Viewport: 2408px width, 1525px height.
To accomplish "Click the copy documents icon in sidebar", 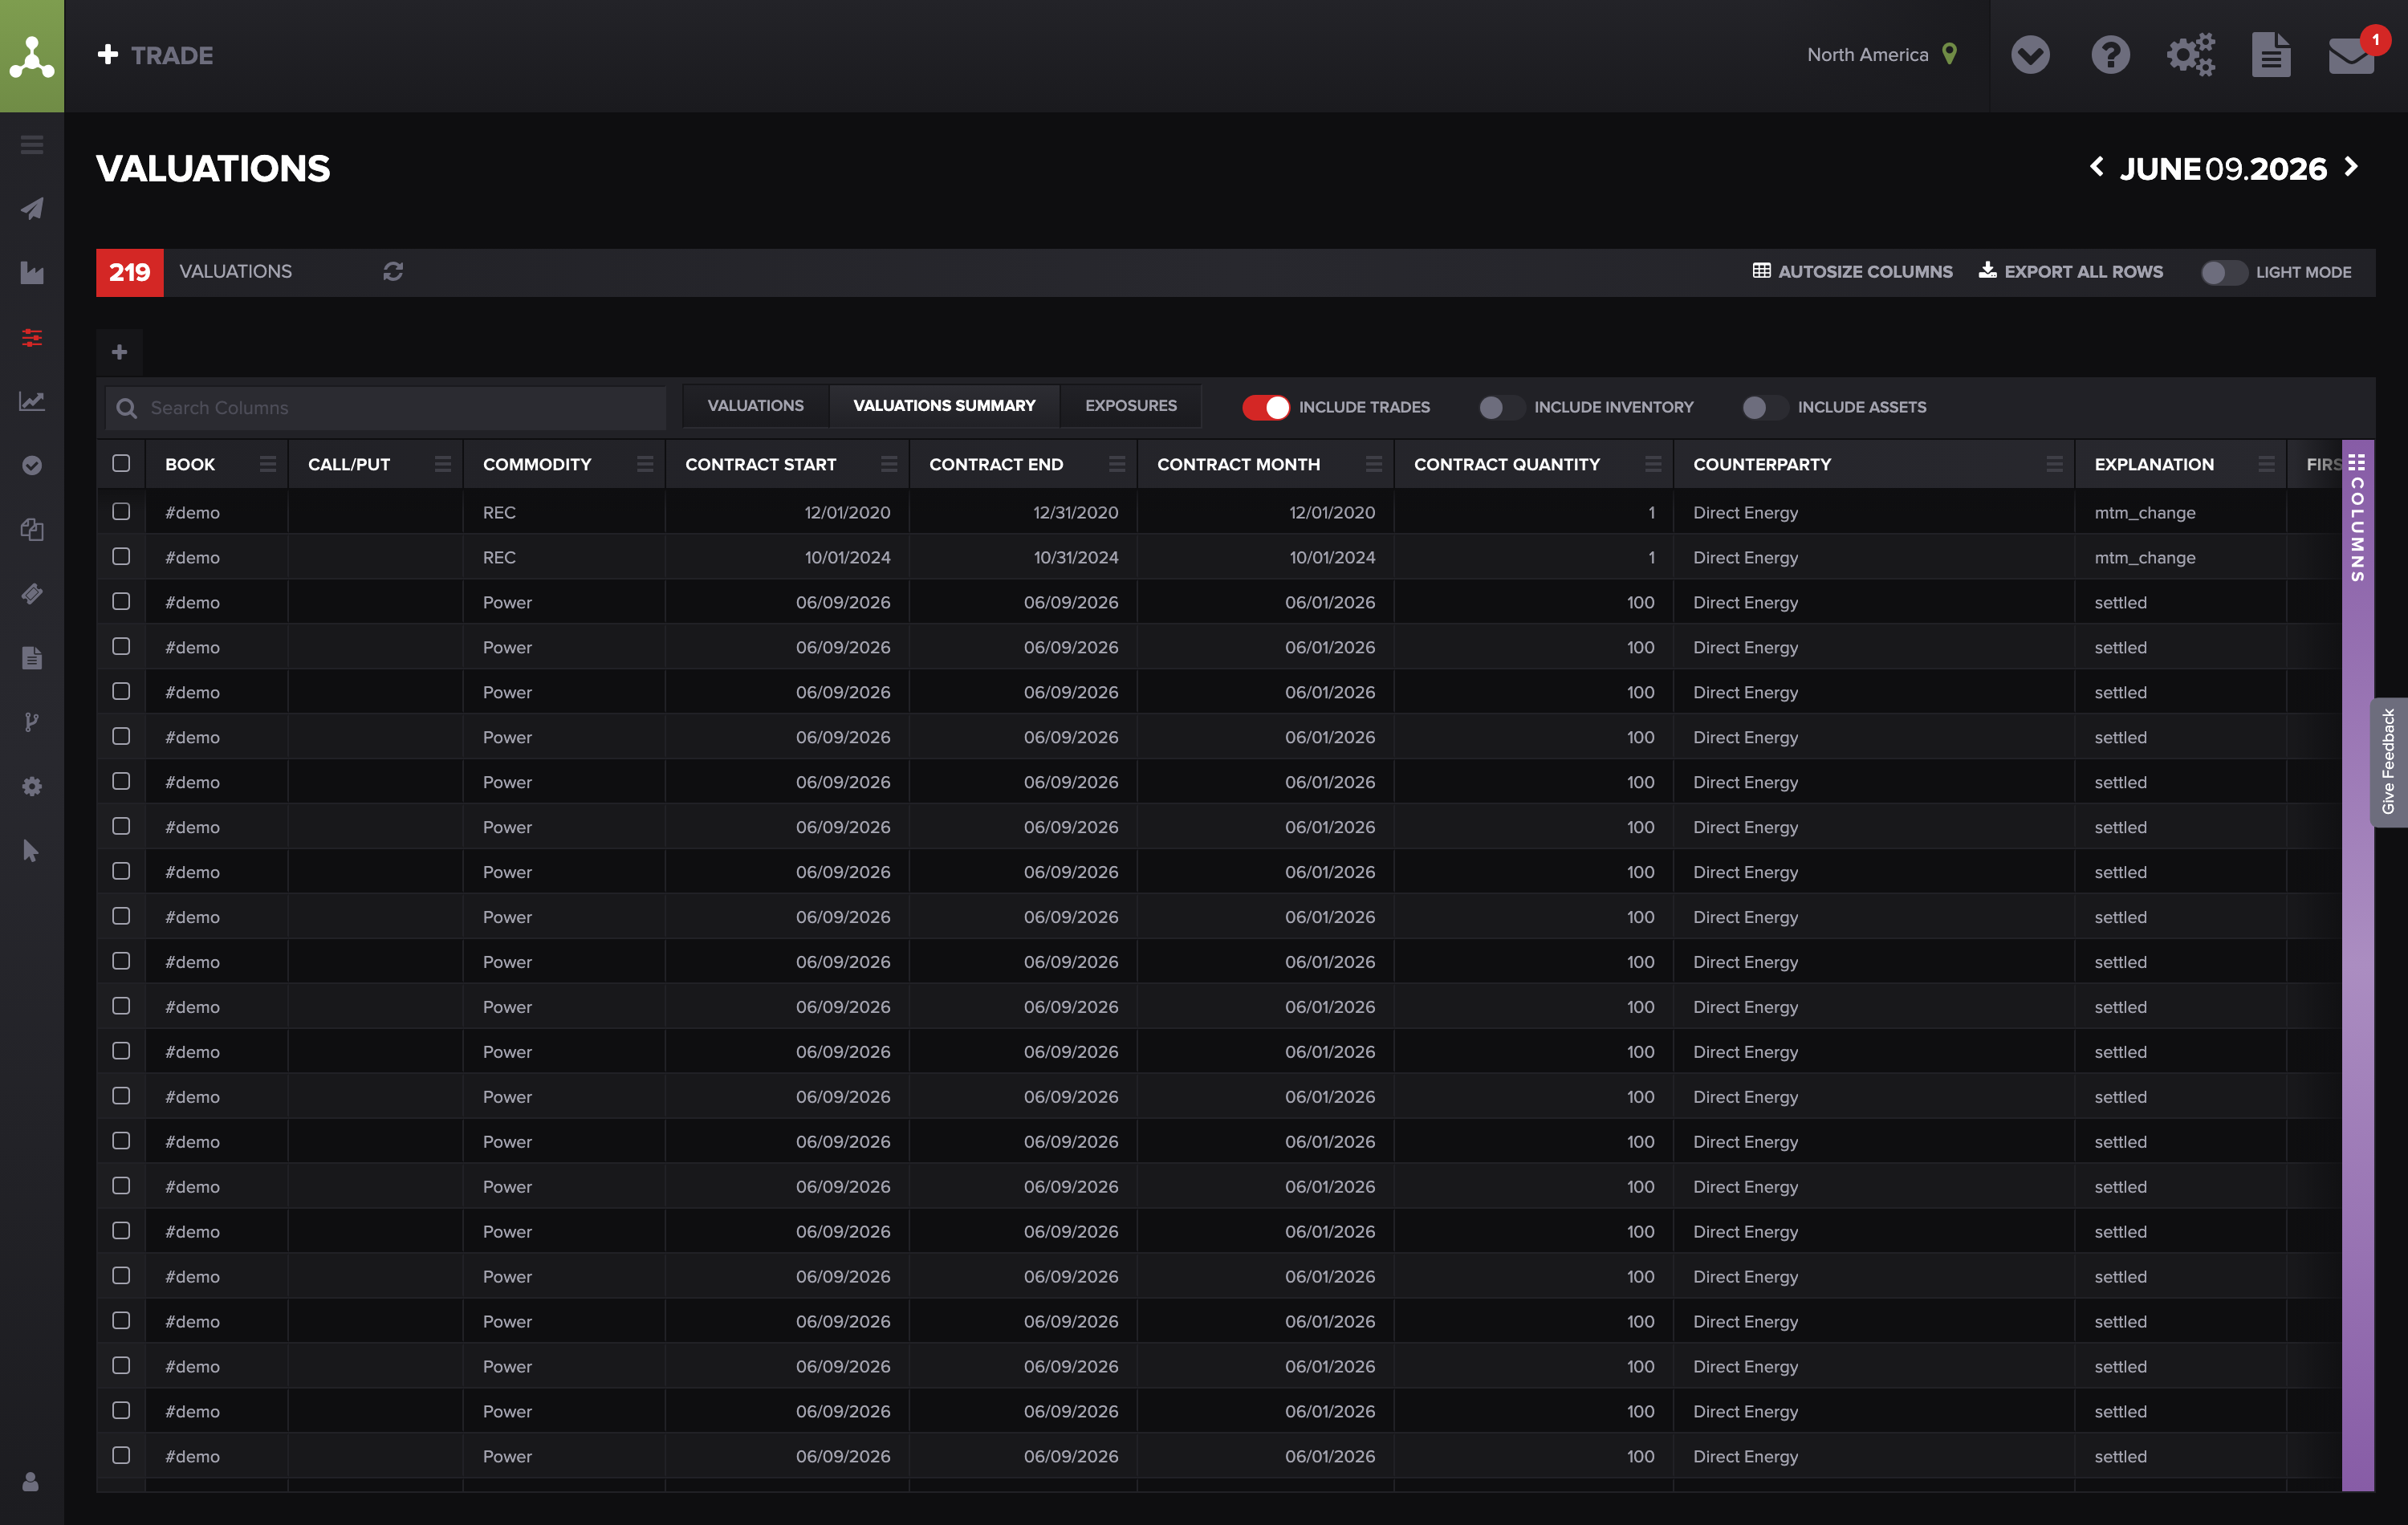I will click(32, 529).
